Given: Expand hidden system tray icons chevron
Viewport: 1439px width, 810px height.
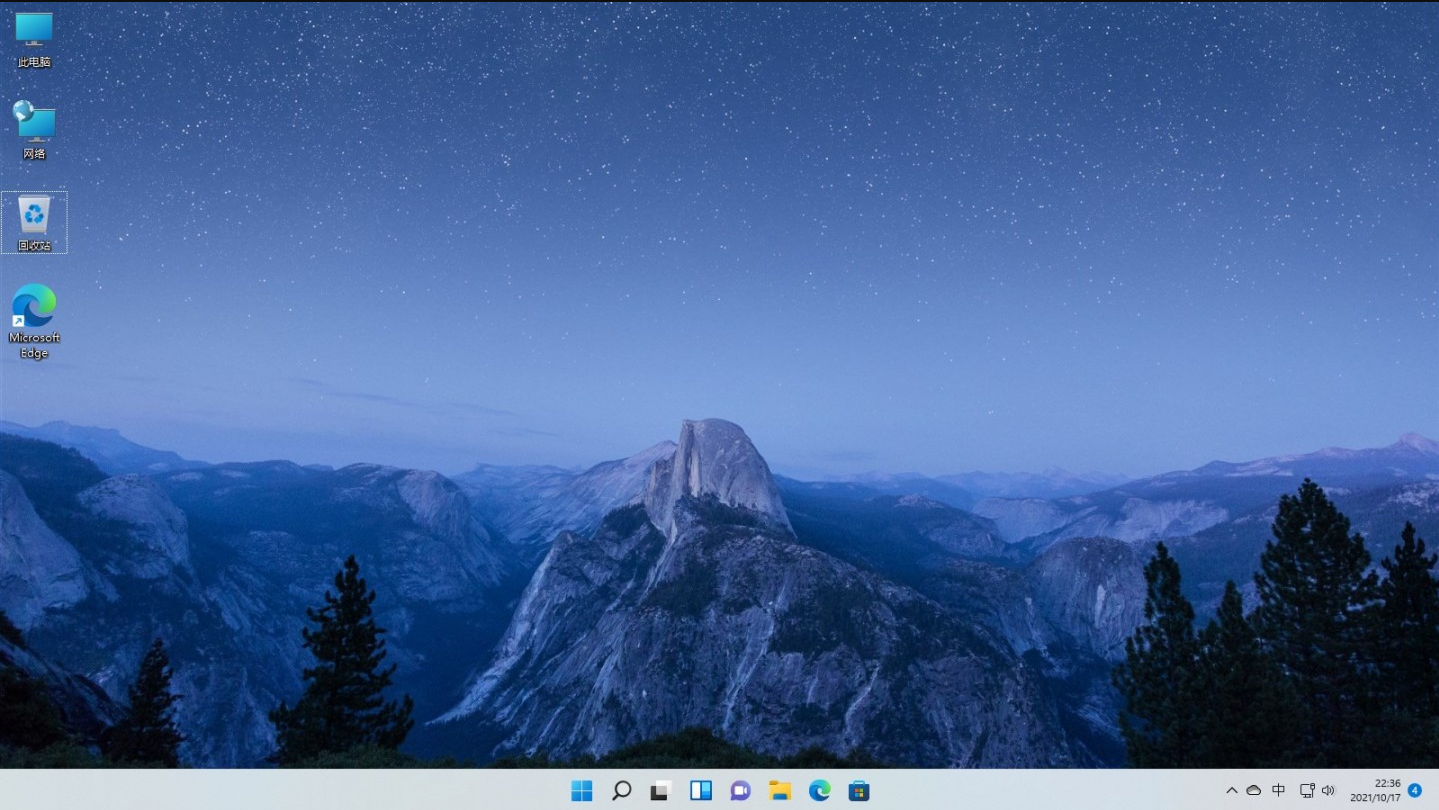Looking at the screenshot, I should coord(1231,791).
